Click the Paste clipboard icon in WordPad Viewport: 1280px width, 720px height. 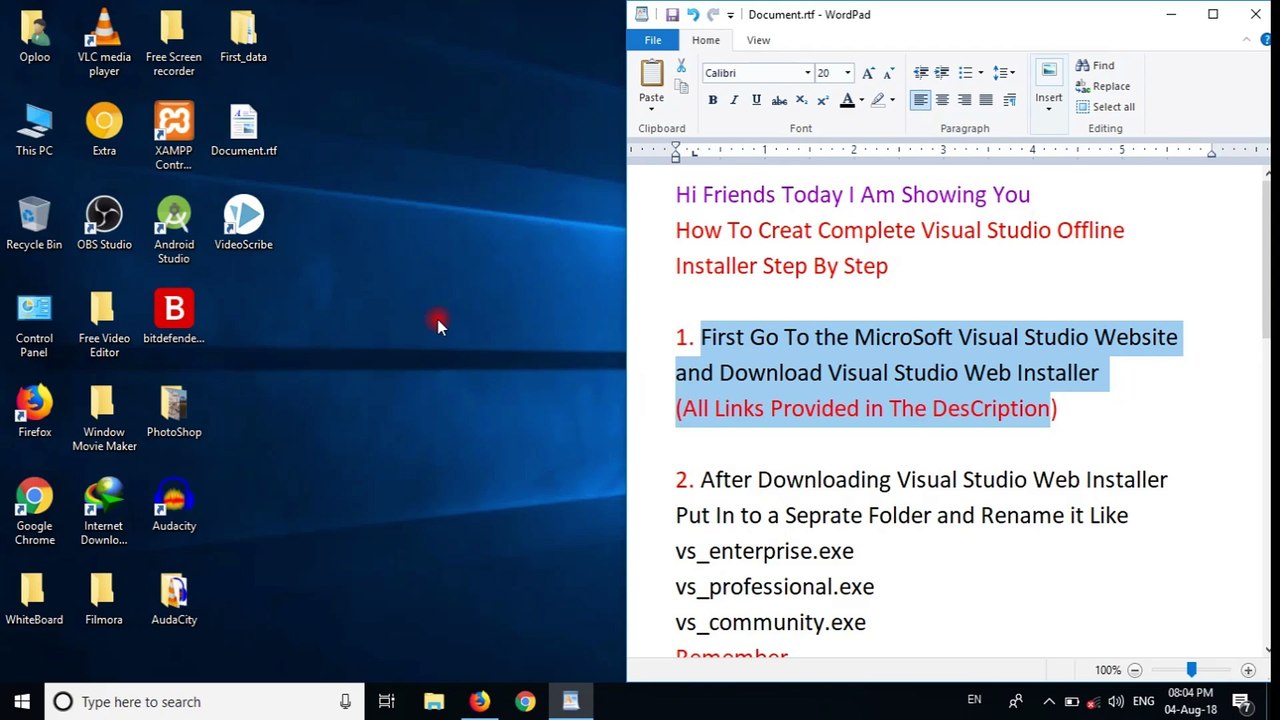[x=652, y=73]
